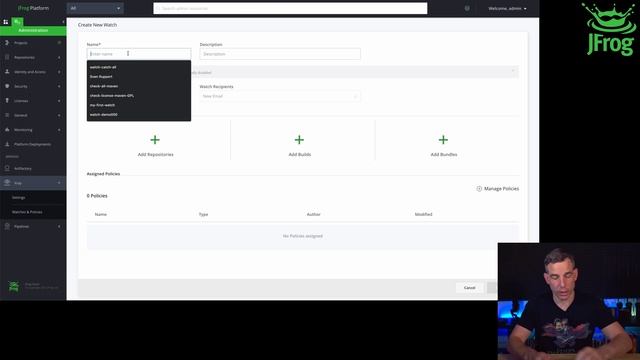The width and height of the screenshot is (640, 360).
Task: Expand the collapsed gray section chevron
Action: 513,71
